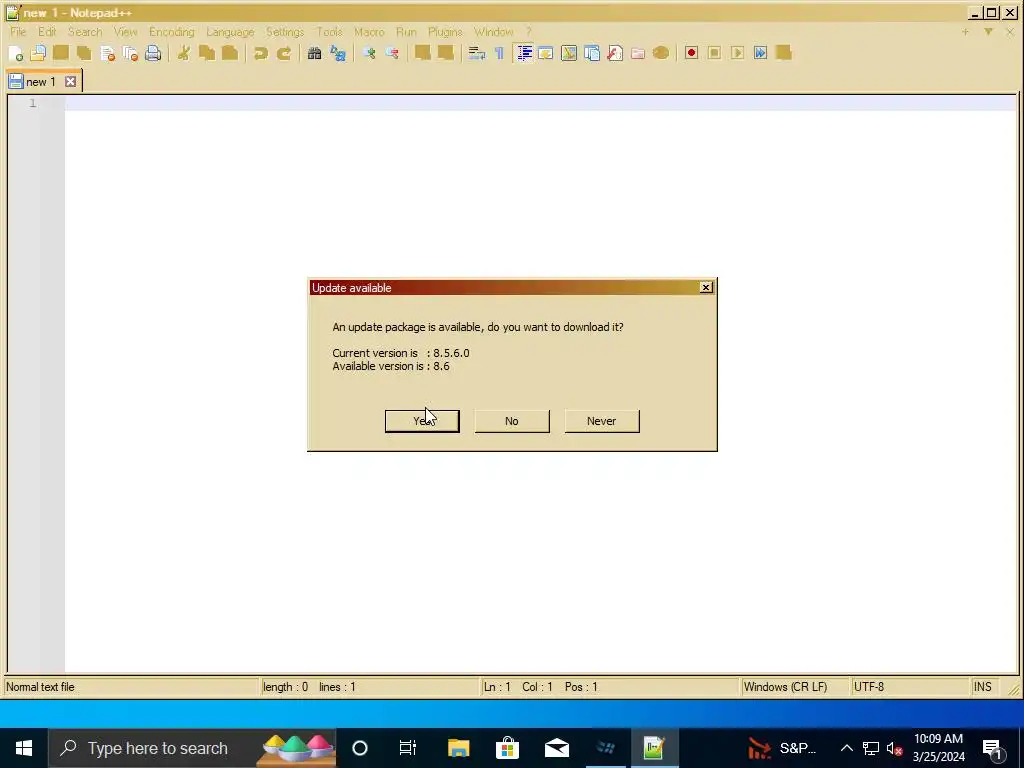Start macro recording with red dot icon
The height and width of the screenshot is (768, 1024).
pos(692,54)
